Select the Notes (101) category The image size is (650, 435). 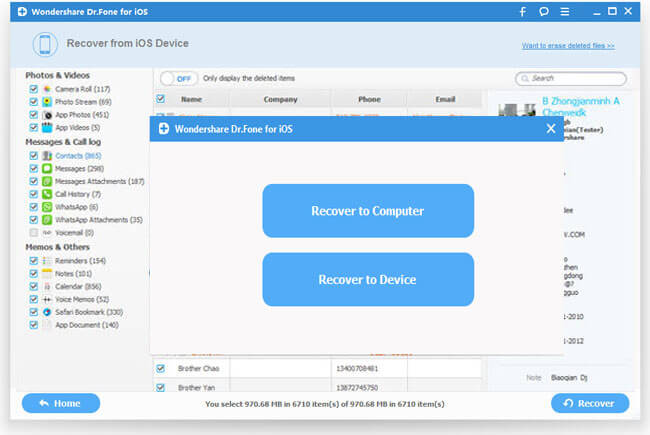(x=73, y=274)
